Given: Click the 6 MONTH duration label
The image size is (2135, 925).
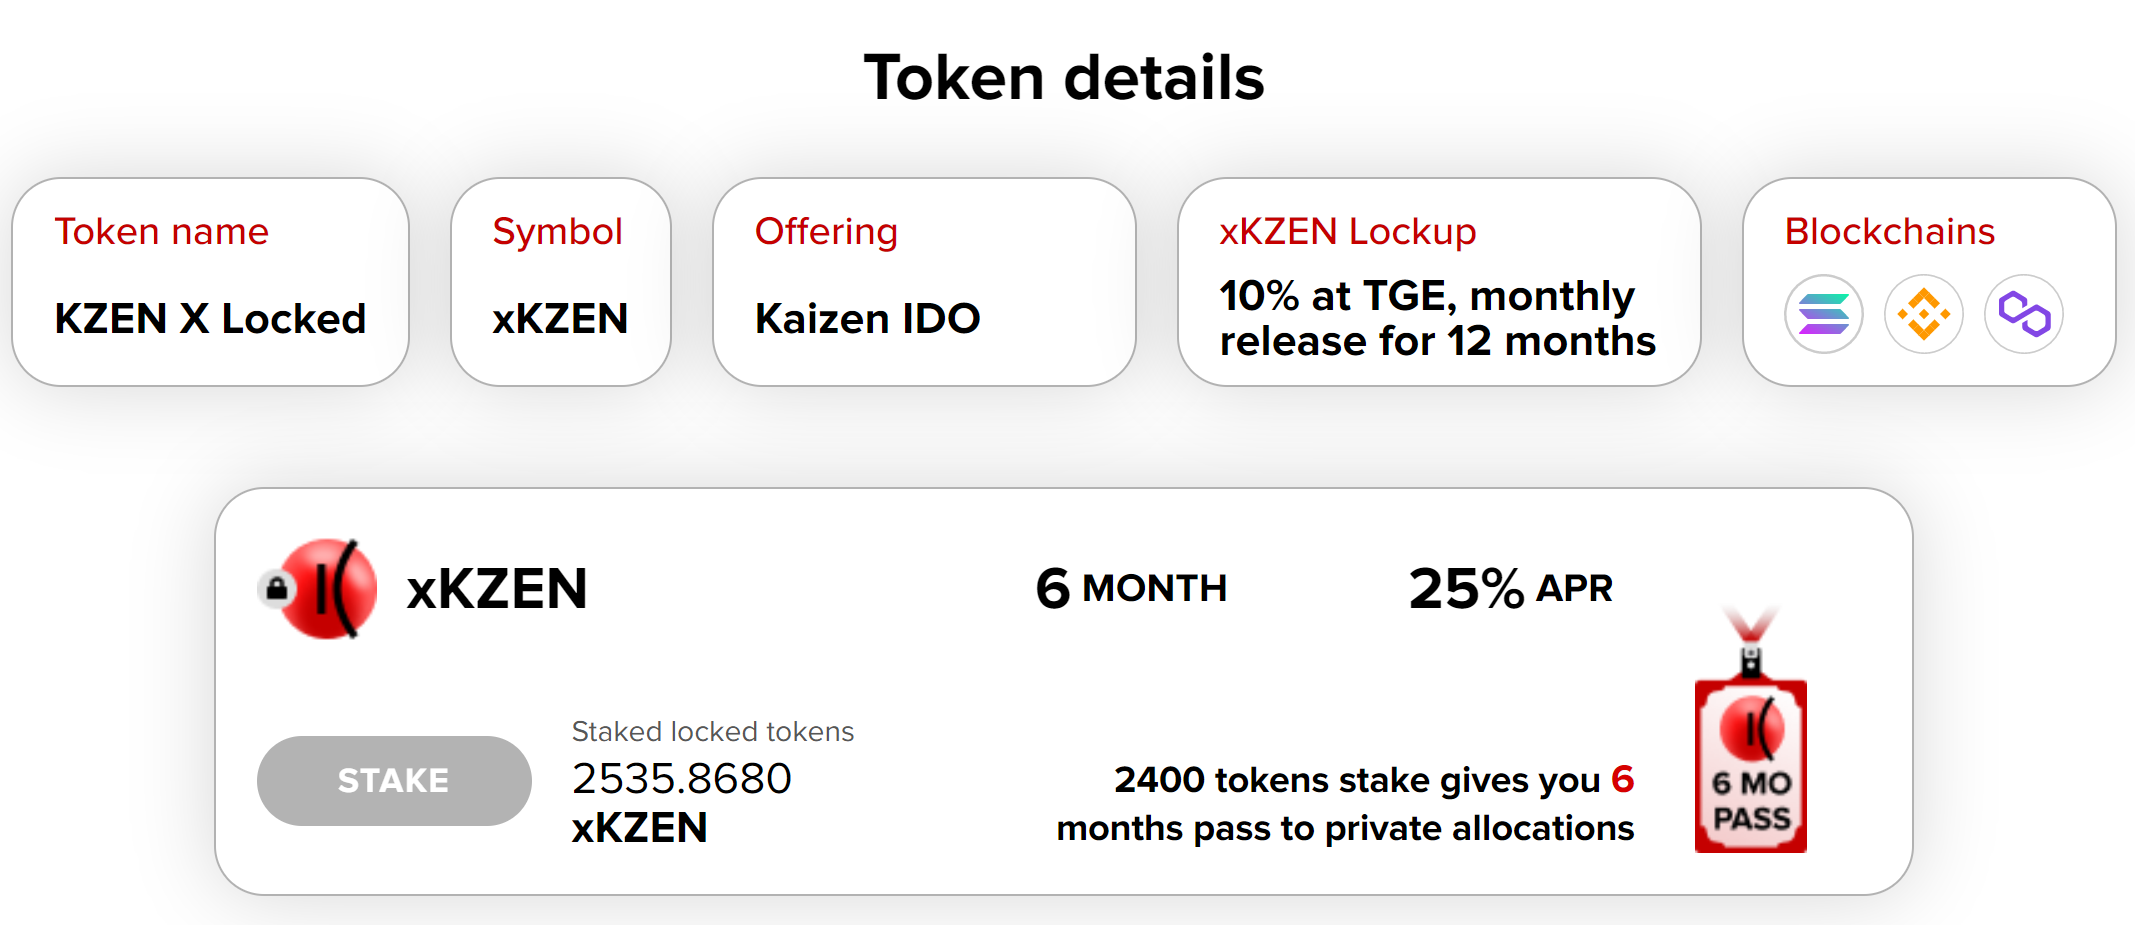Looking at the screenshot, I should pyautogui.click(x=1131, y=588).
